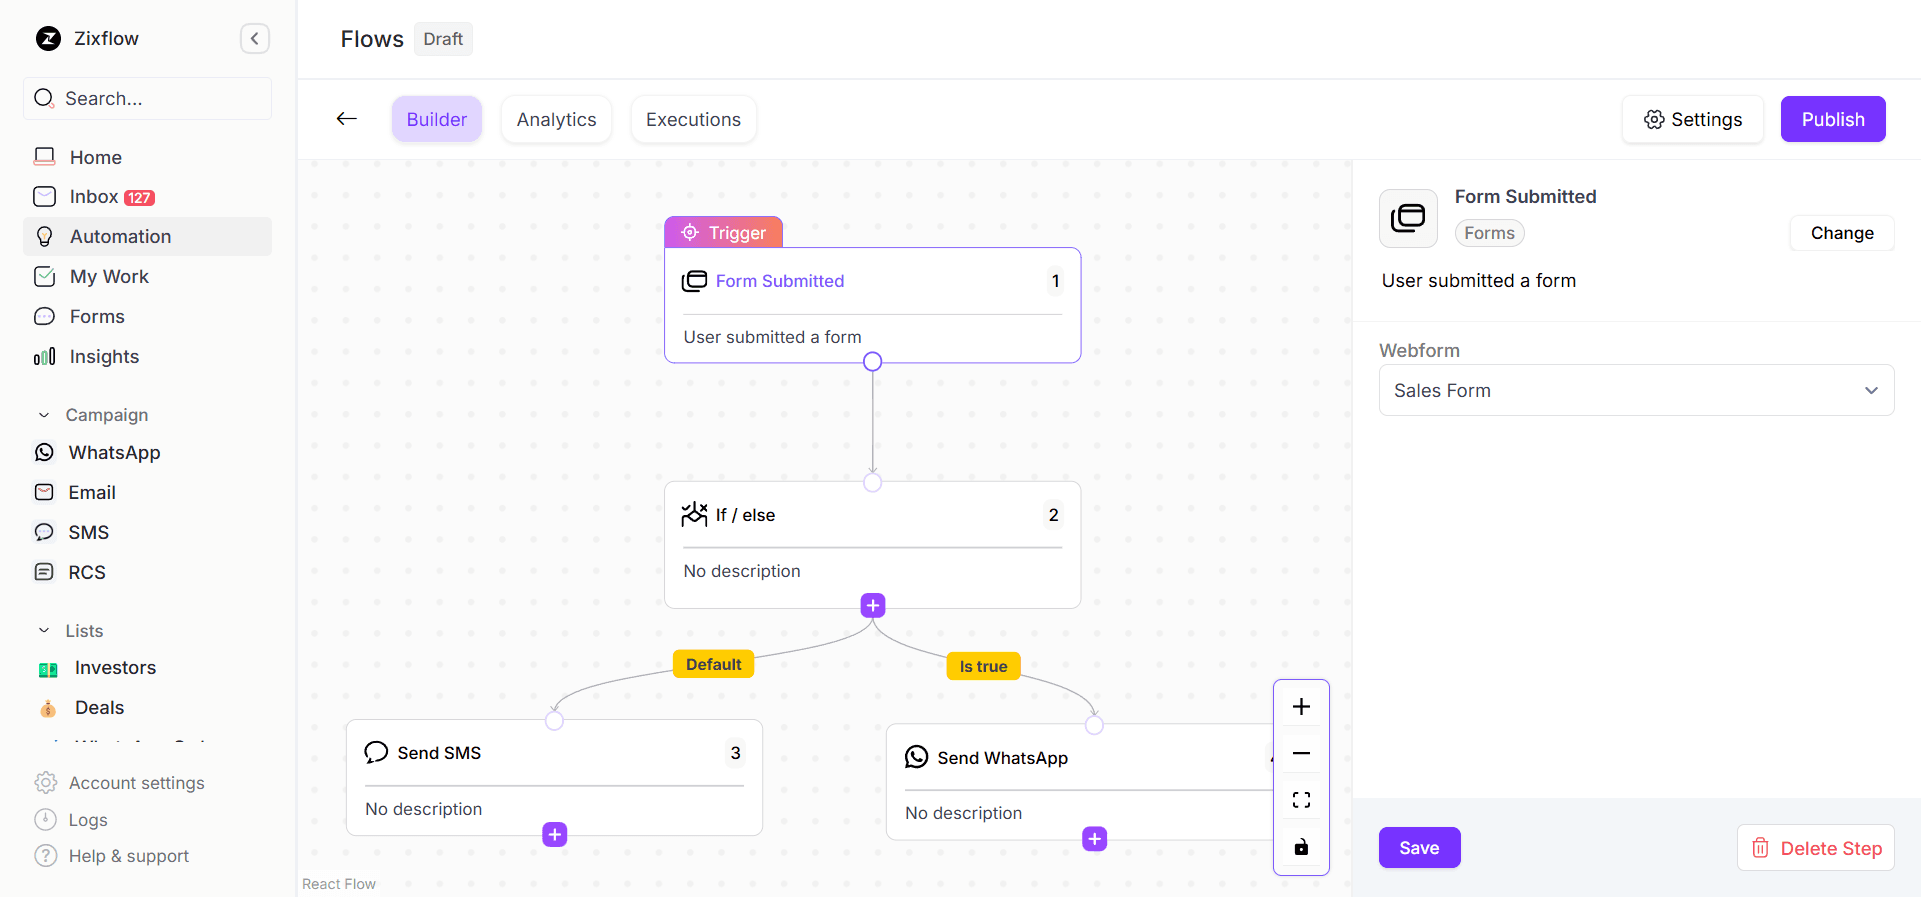1921x897 pixels.
Task: Go back using the left arrow
Action: 347,119
